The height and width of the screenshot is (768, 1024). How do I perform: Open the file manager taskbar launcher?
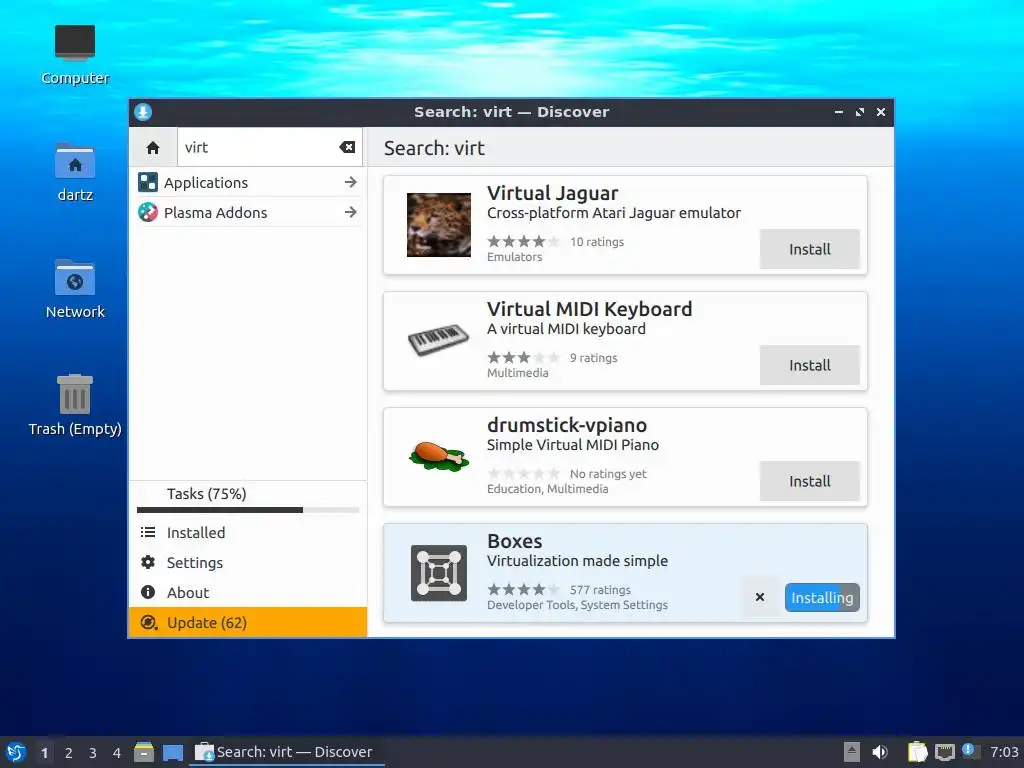point(144,752)
